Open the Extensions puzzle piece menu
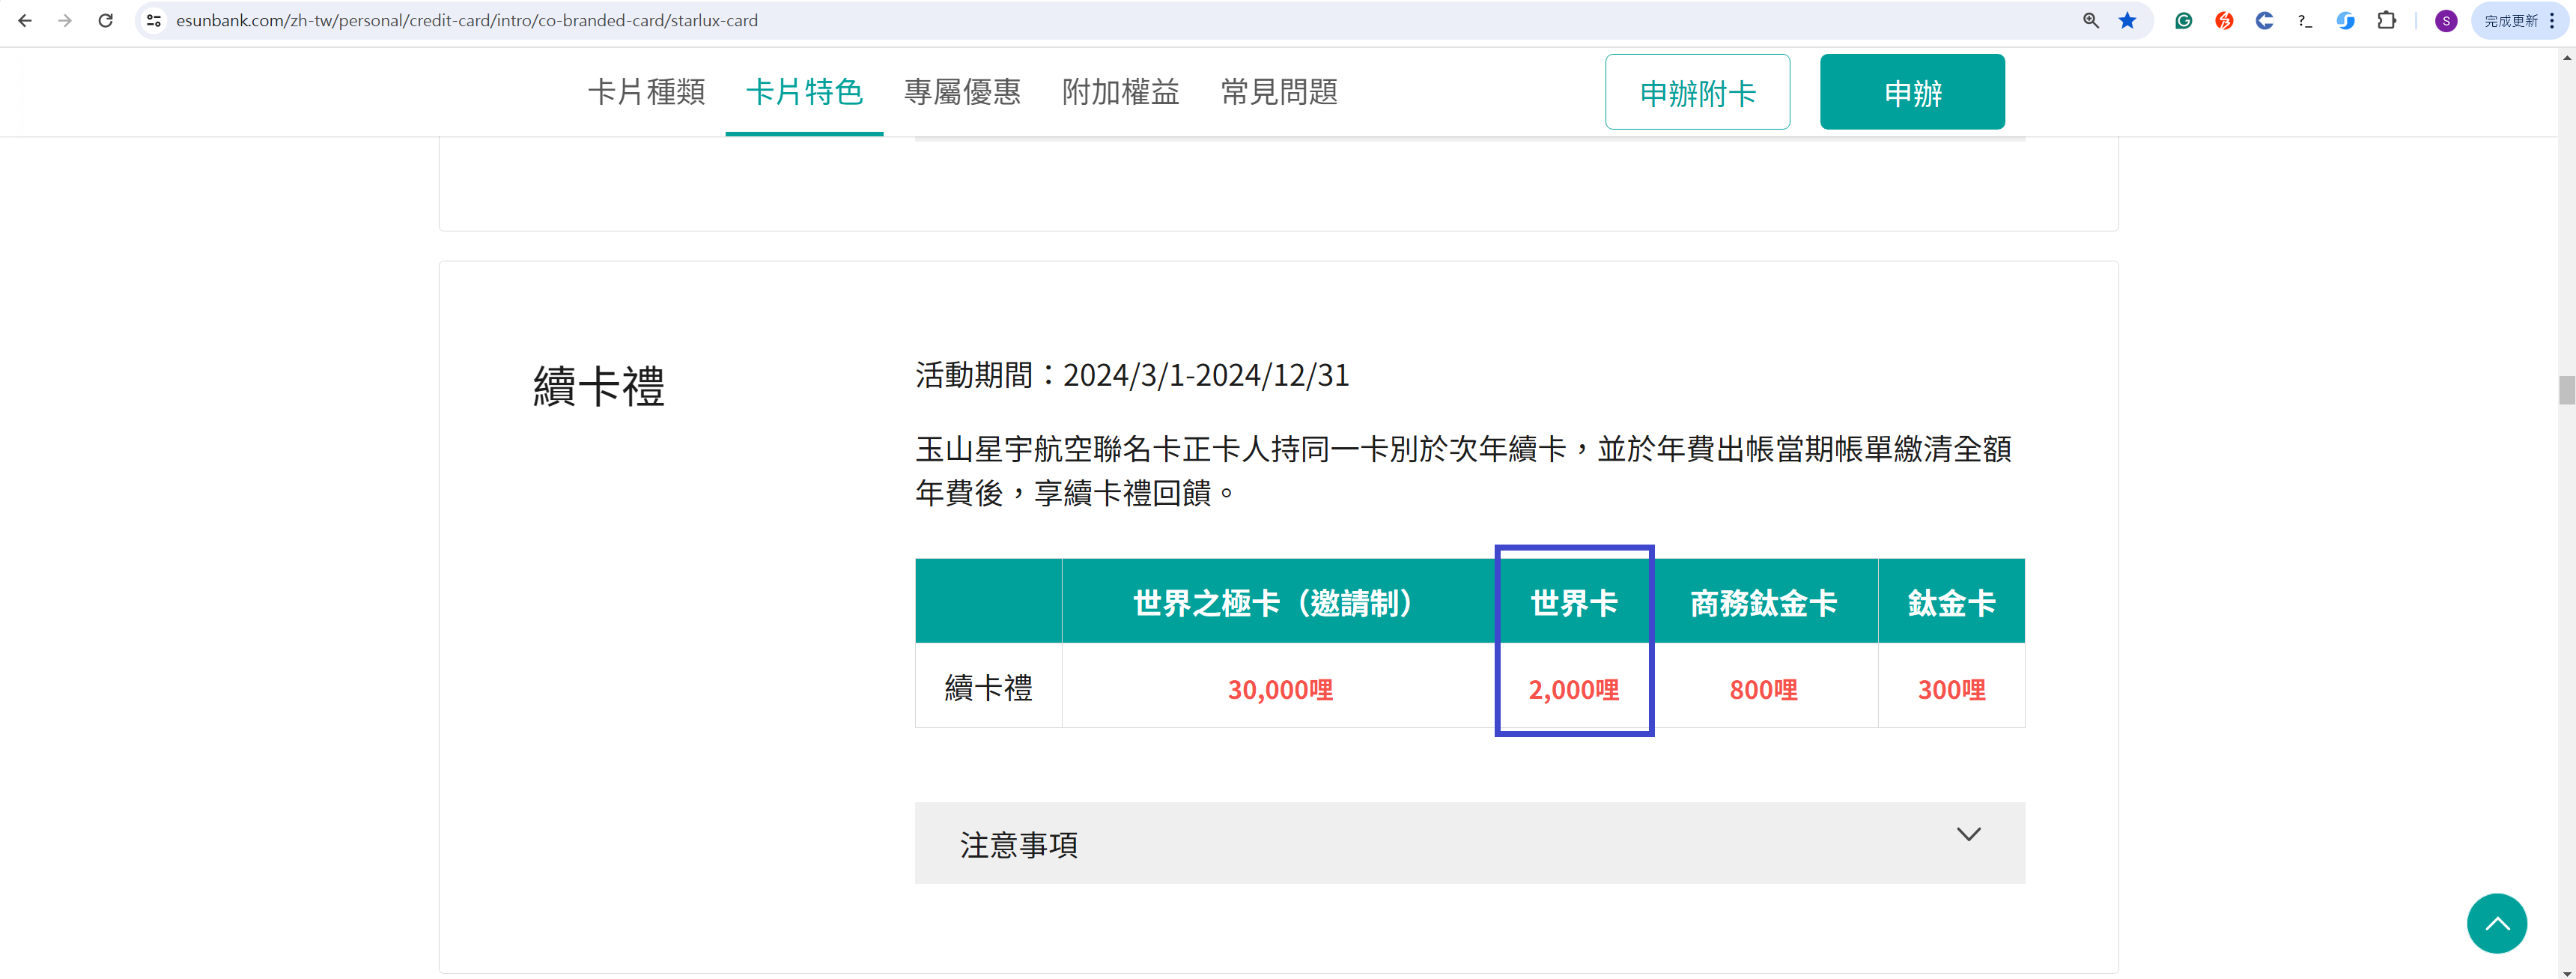Viewport: 2576px width, 979px height. click(2386, 21)
